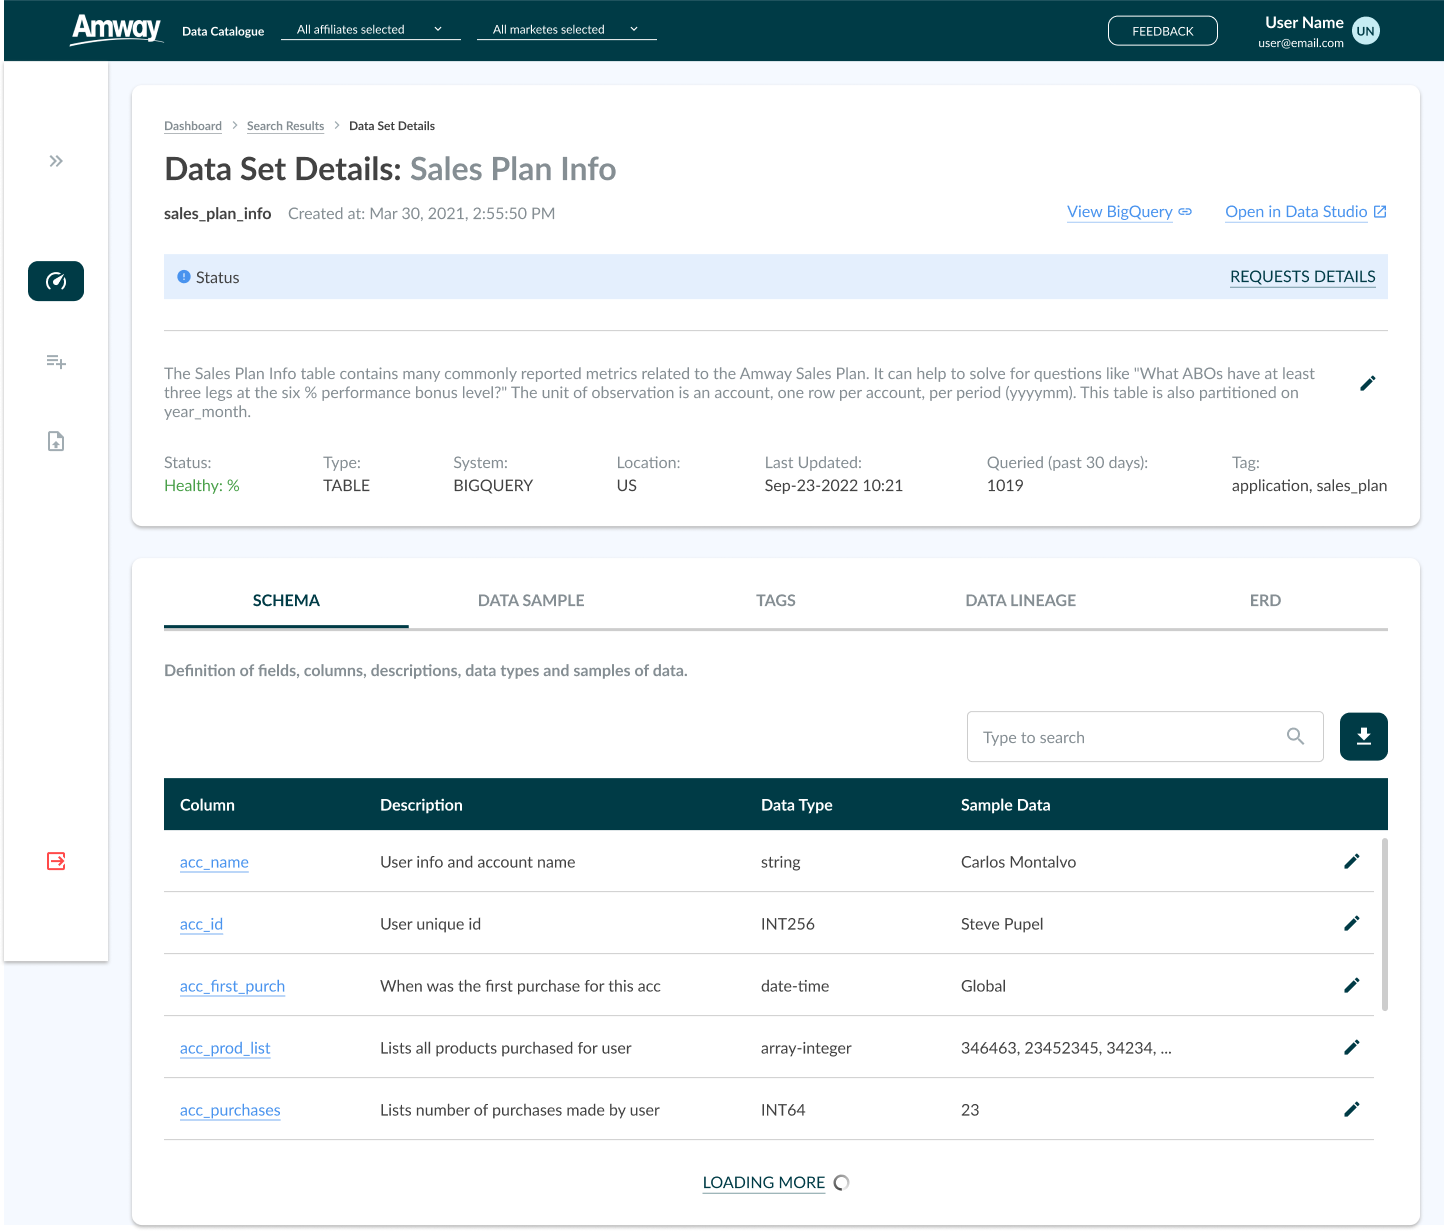
Task: Click the Sample Data table header
Action: pyautogui.click(x=1005, y=805)
